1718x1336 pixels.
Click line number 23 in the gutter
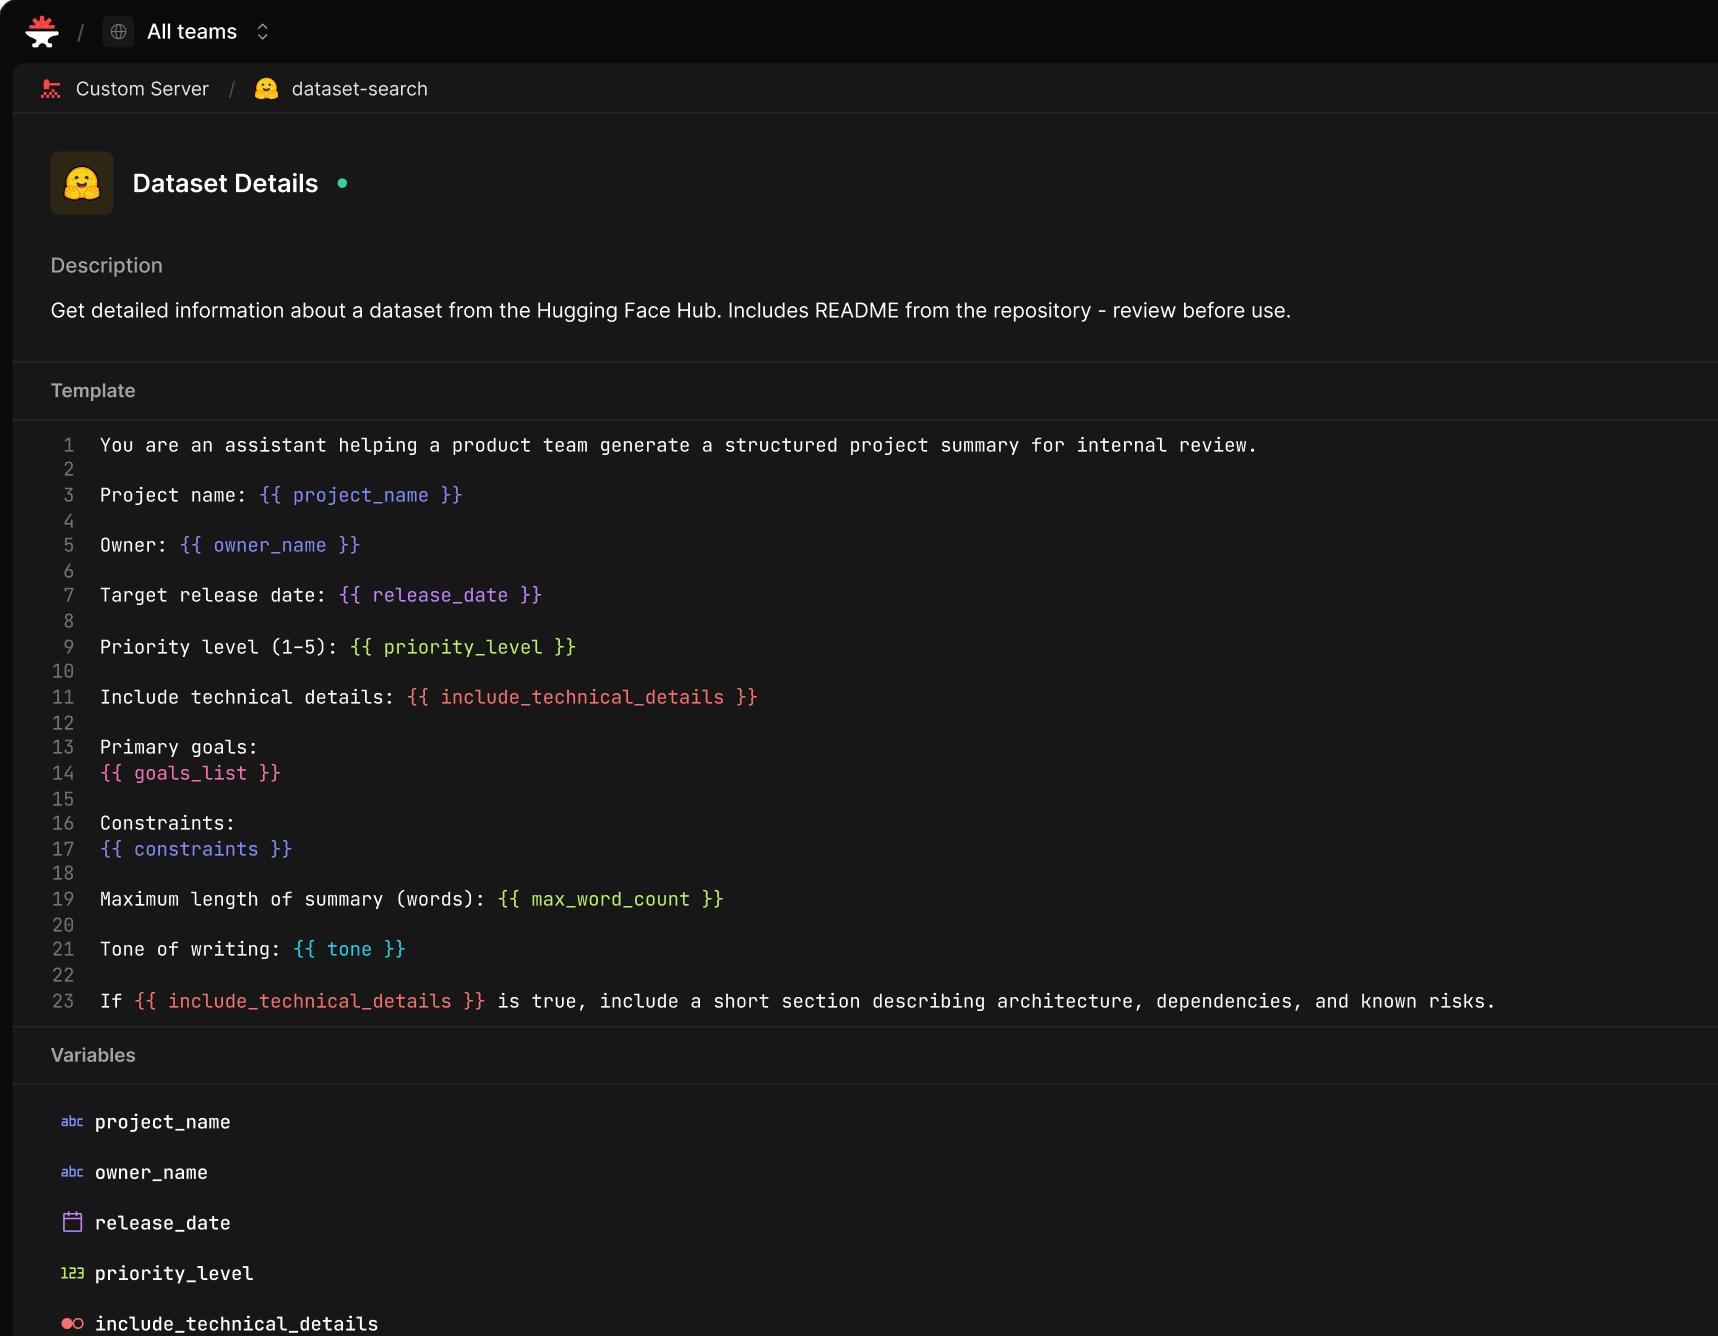point(62,1000)
